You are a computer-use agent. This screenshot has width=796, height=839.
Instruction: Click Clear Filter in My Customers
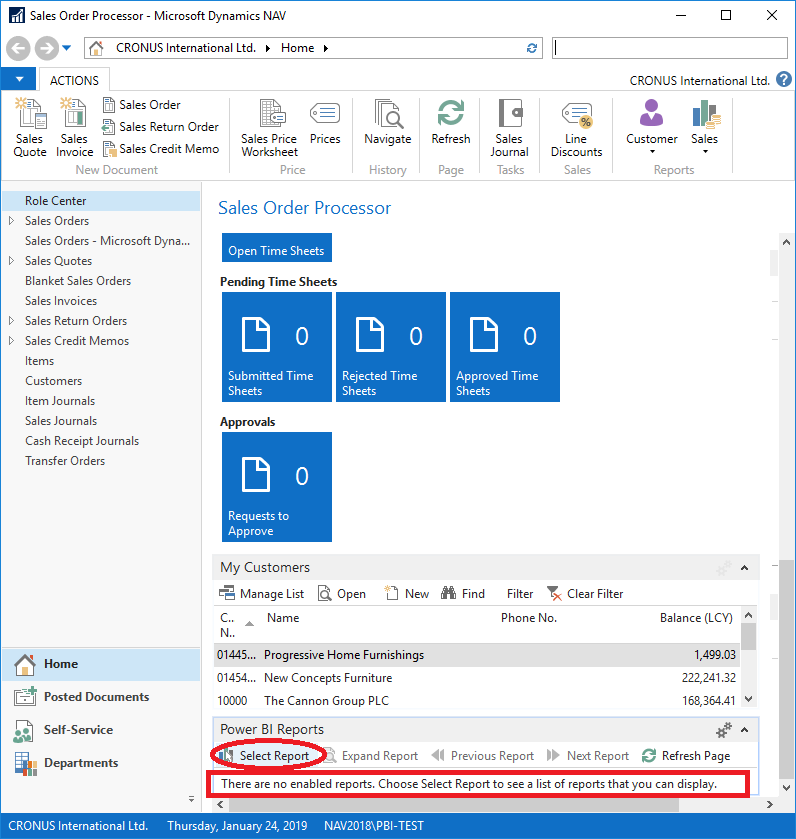585,593
